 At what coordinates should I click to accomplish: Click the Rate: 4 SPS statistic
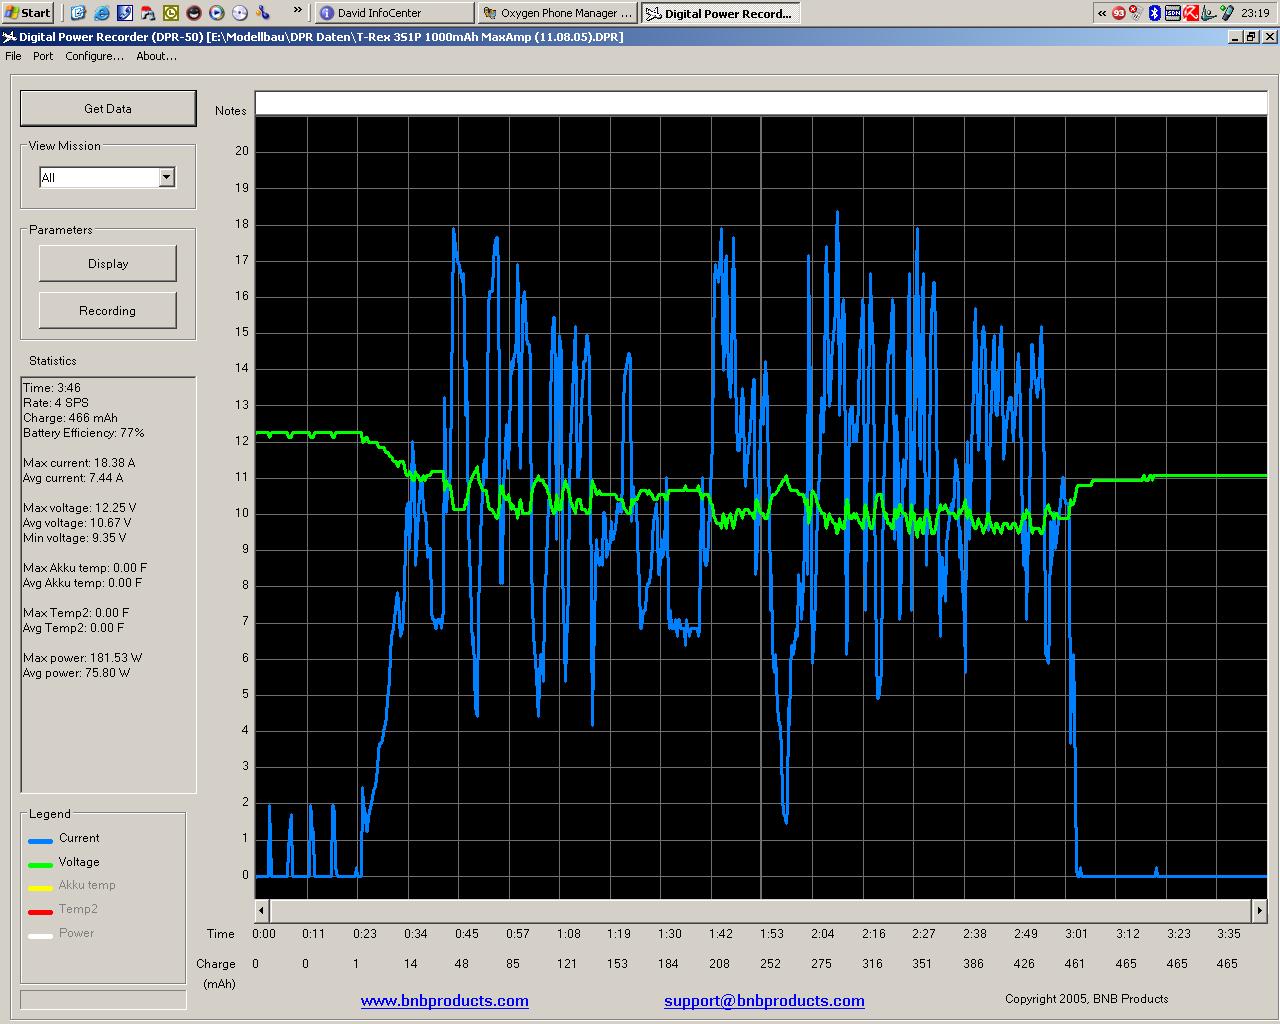[x=56, y=403]
